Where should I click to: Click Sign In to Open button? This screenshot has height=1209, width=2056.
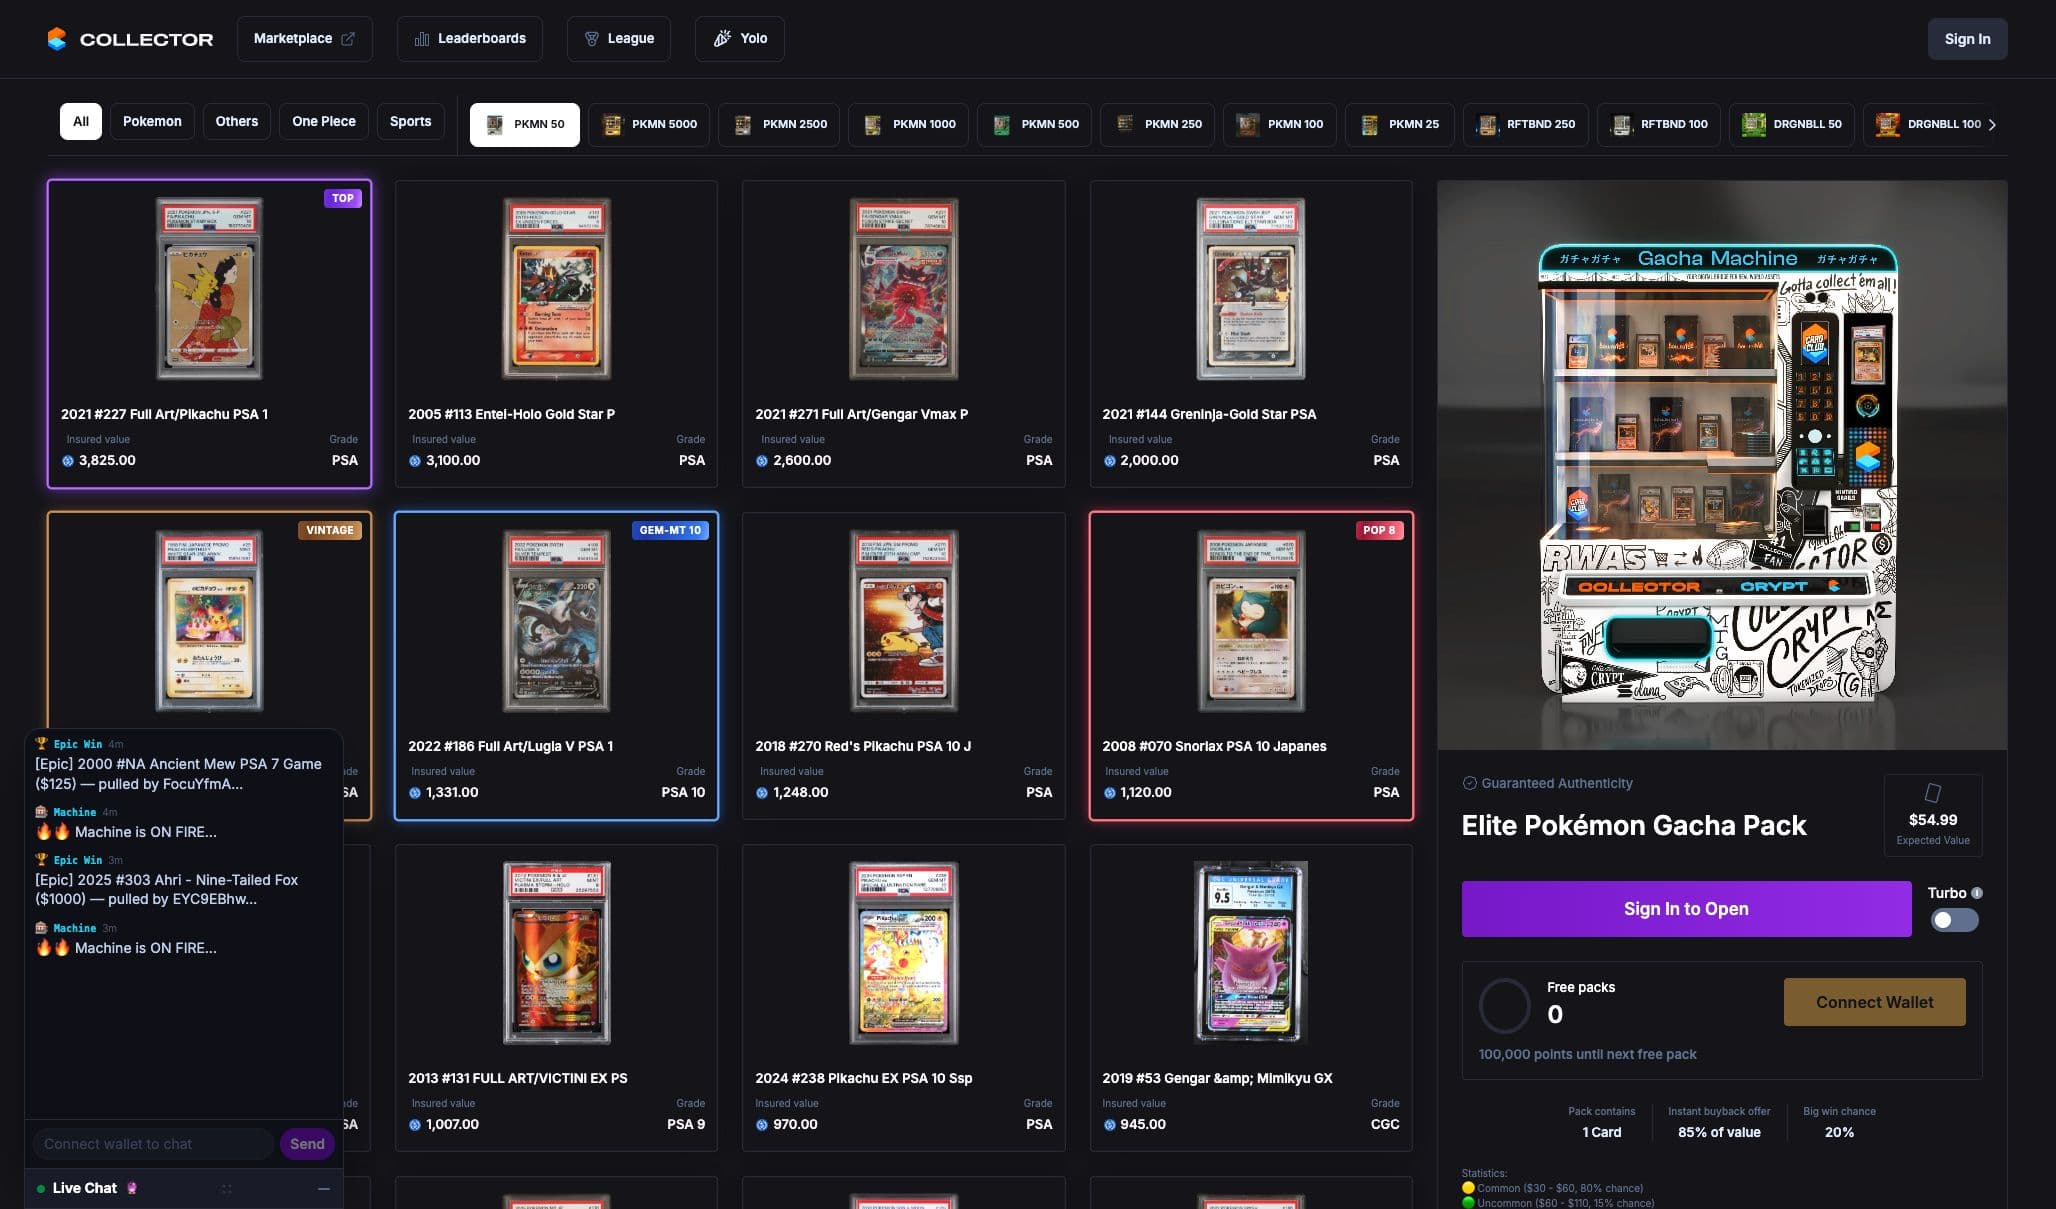(1686, 908)
